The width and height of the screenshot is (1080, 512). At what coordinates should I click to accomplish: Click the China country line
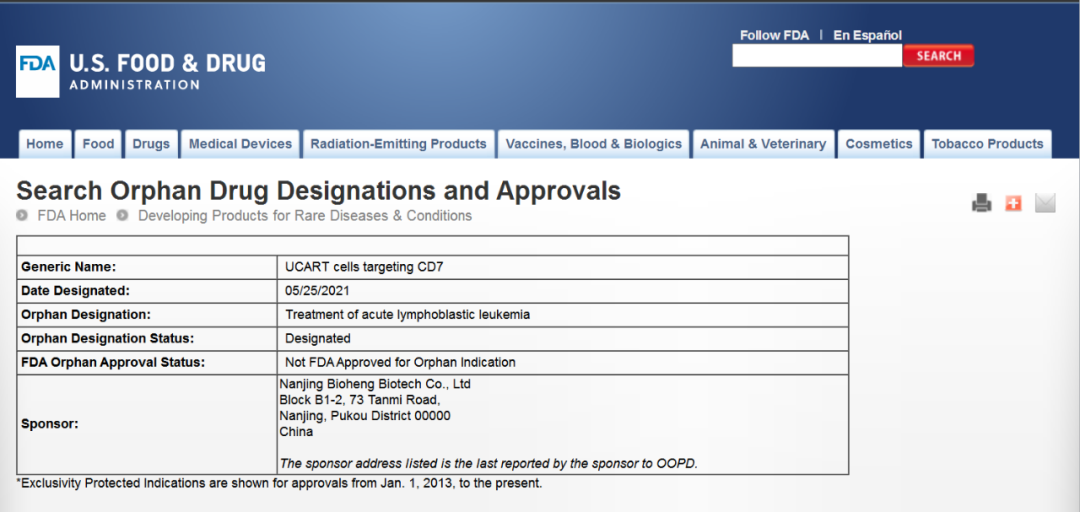[296, 432]
